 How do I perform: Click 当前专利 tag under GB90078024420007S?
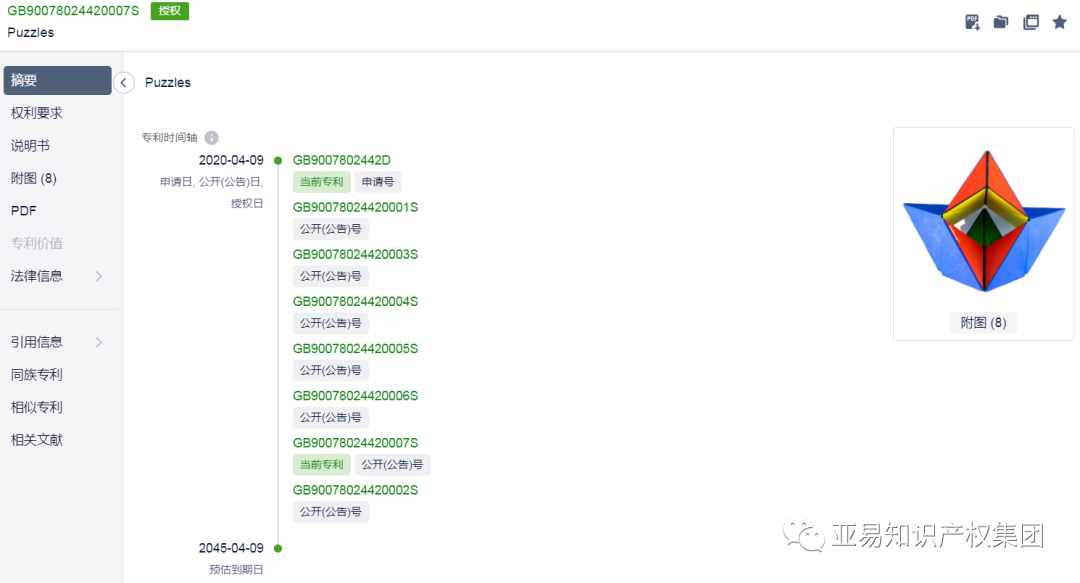[x=322, y=464]
